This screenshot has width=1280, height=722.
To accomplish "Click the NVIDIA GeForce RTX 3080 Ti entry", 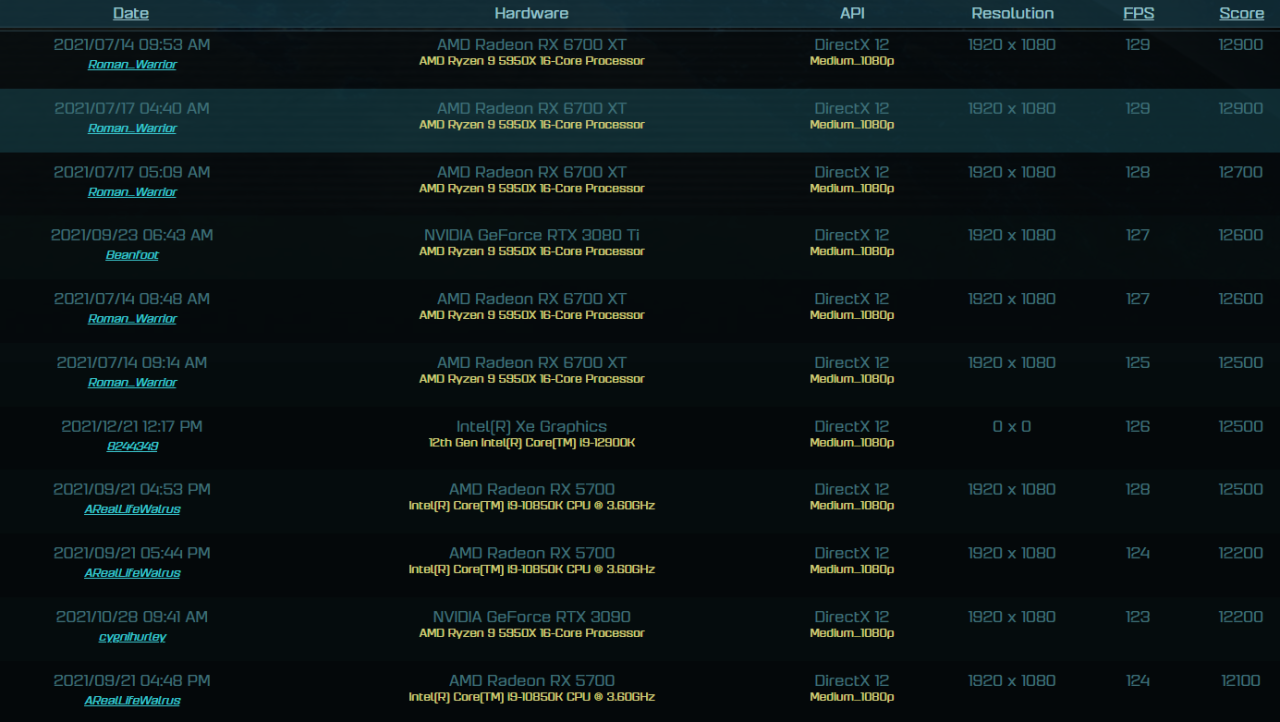I will [x=531, y=235].
